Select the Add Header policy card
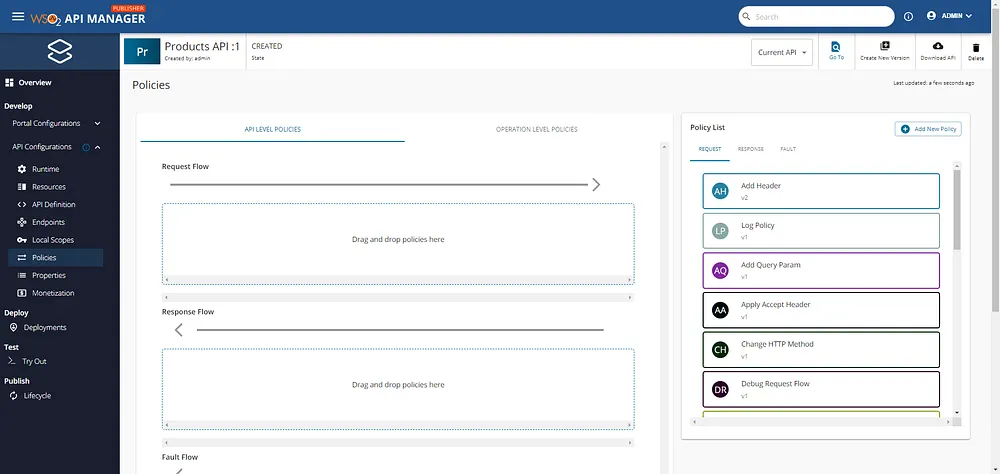Image resolution: width=1000 pixels, height=474 pixels. [821, 191]
